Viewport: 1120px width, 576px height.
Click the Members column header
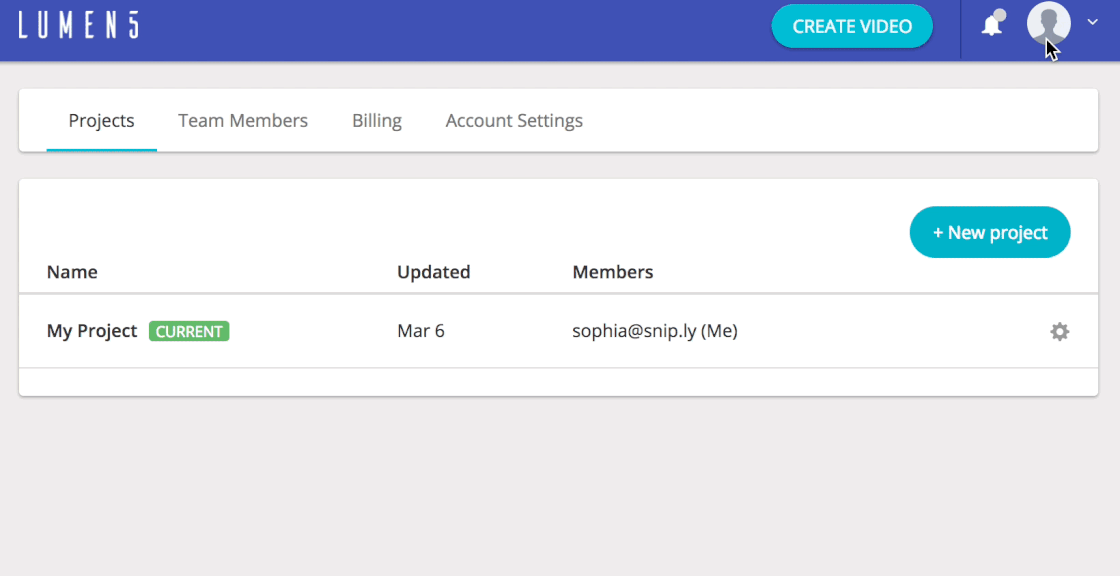[612, 272]
